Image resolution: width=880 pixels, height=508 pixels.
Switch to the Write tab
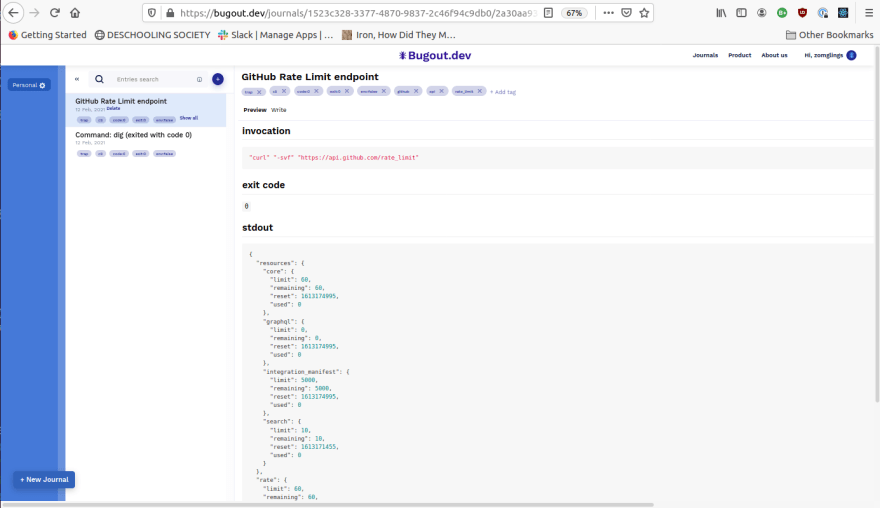[x=279, y=110]
